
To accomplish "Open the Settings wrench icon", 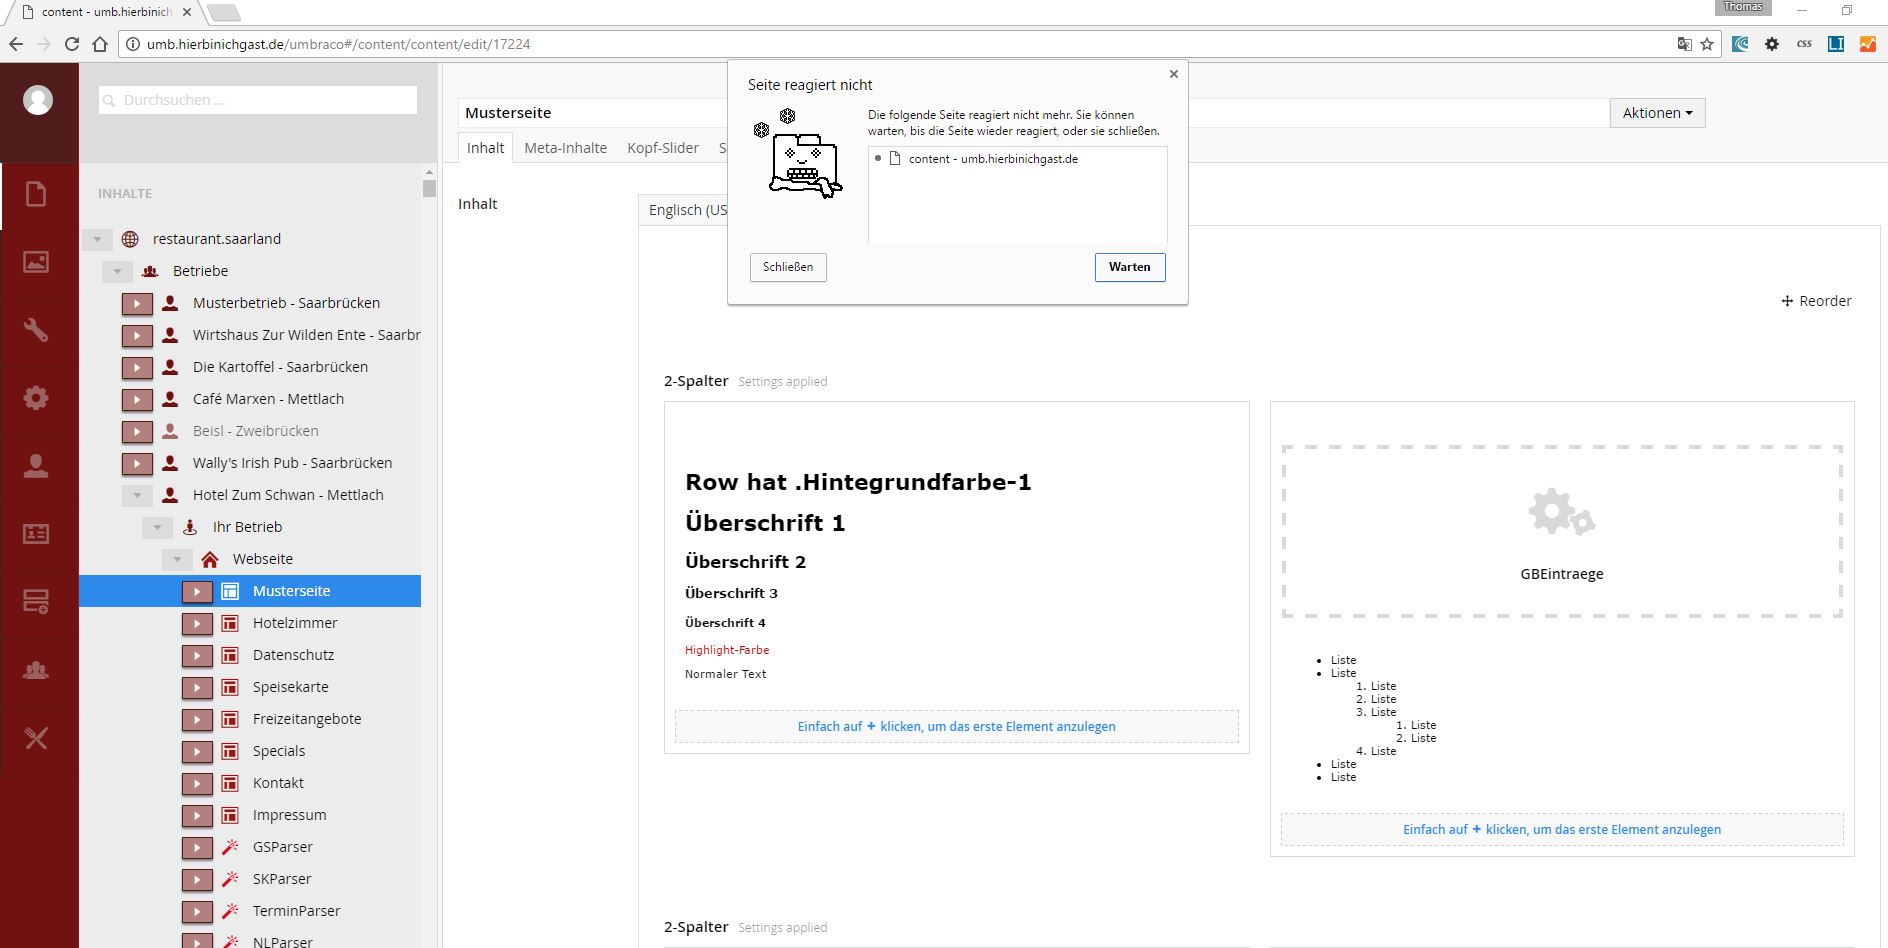I will coord(36,330).
